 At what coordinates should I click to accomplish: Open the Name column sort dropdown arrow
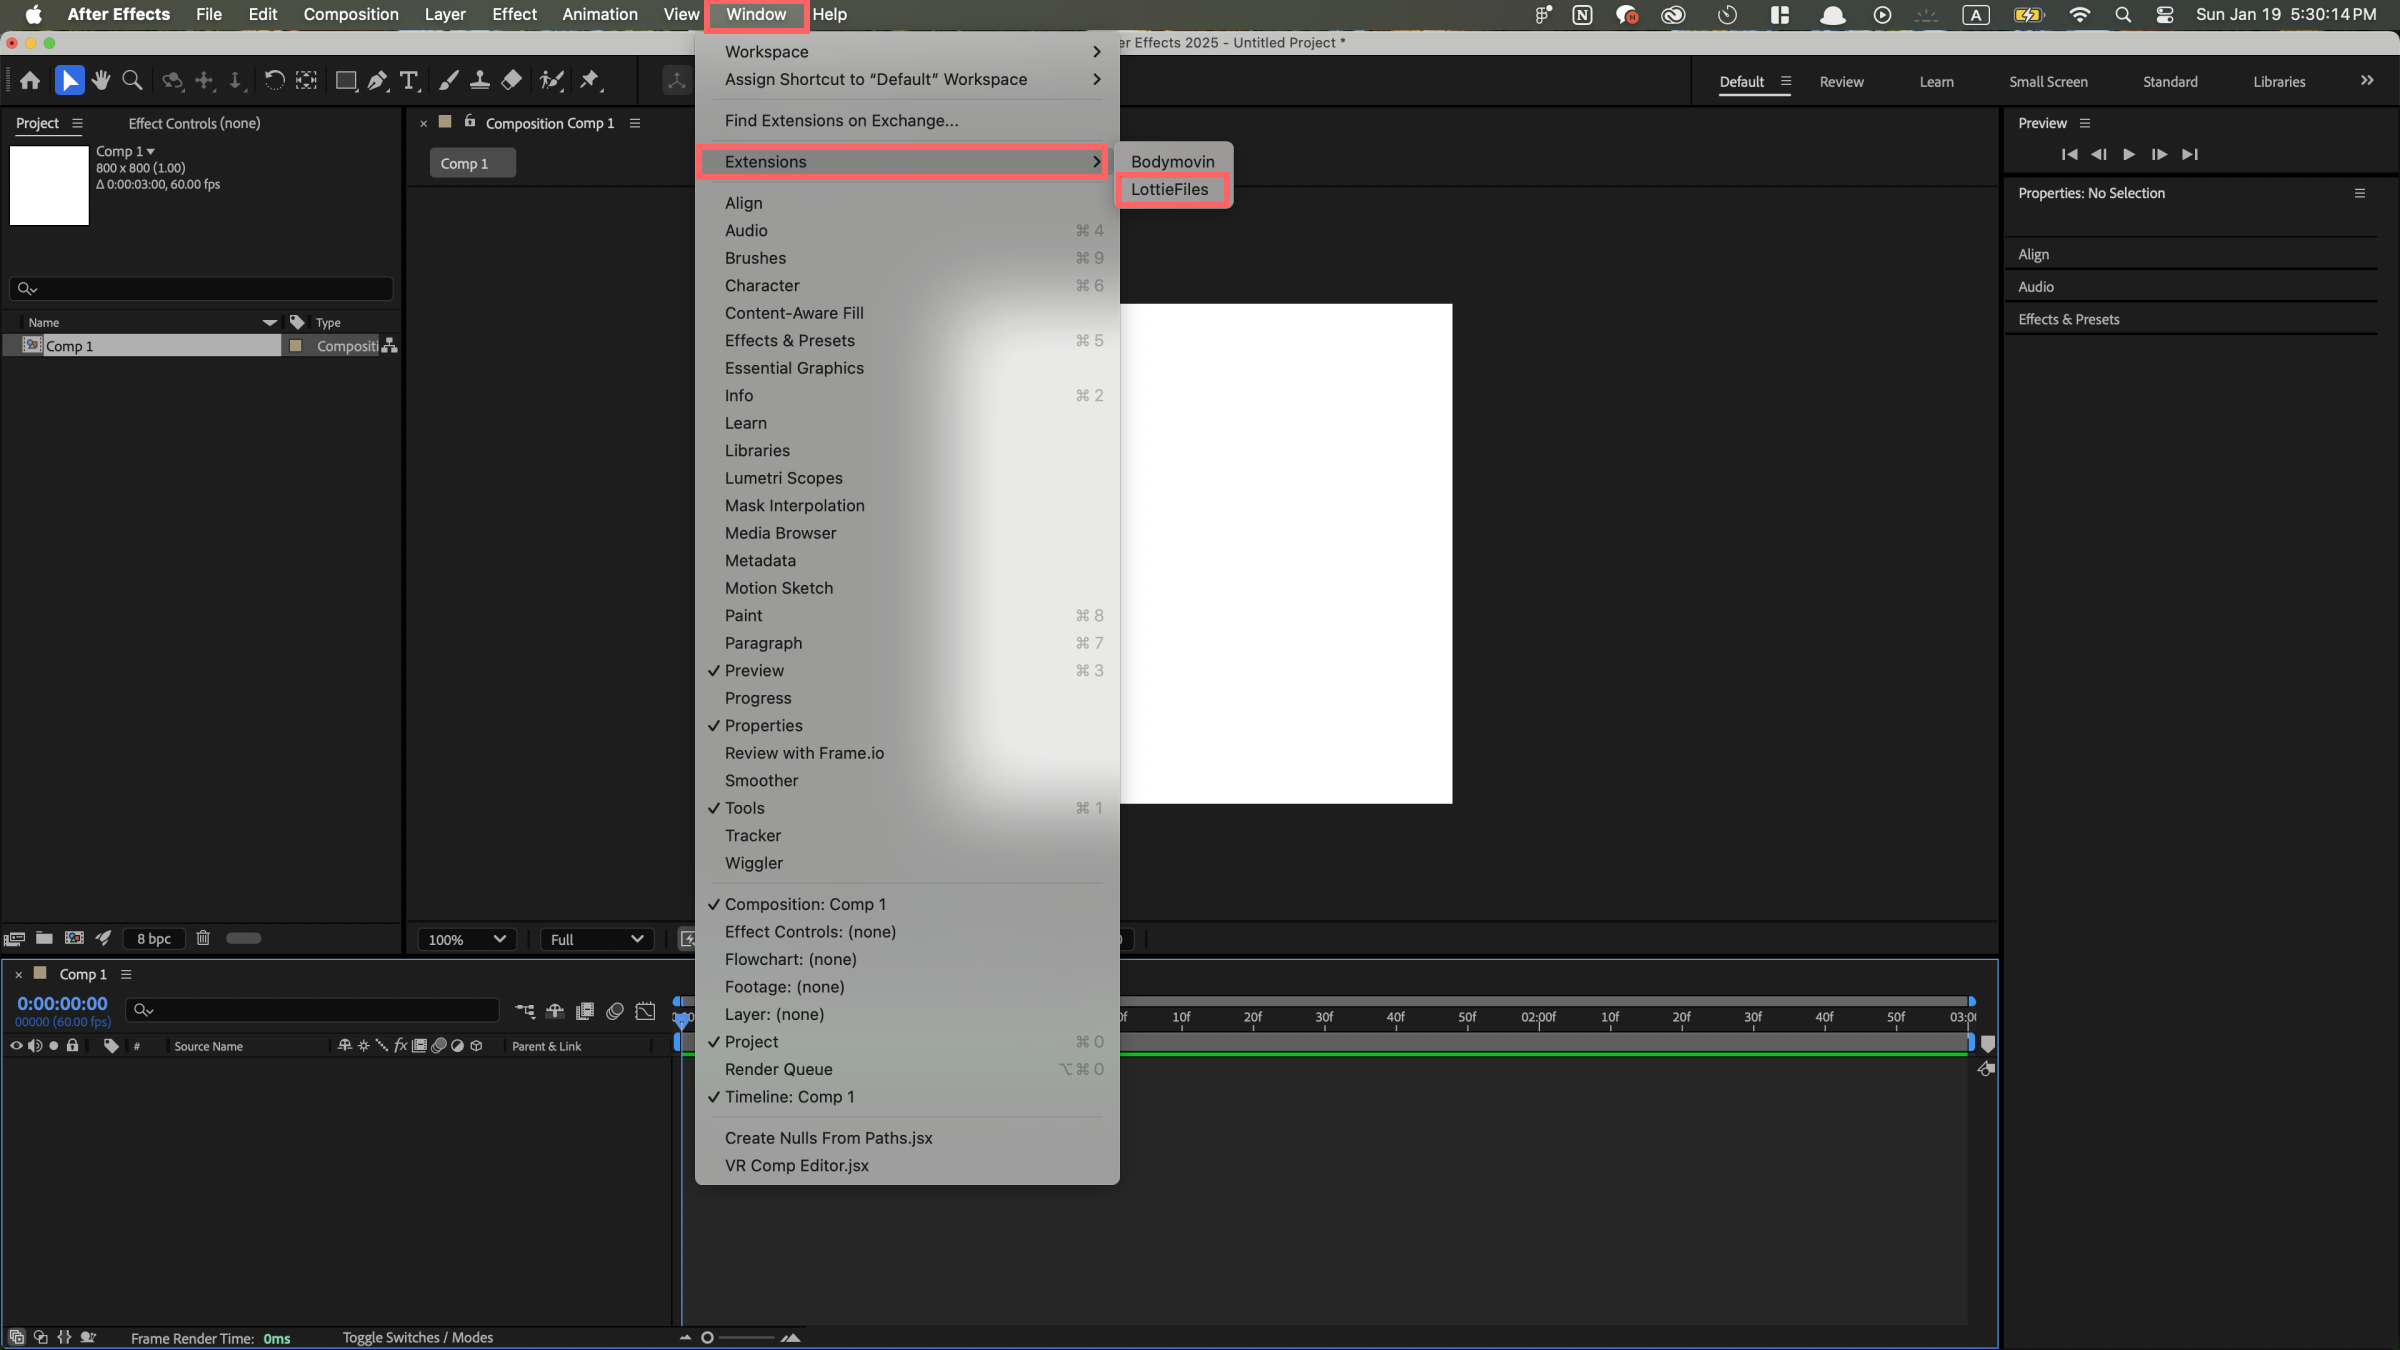pyautogui.click(x=269, y=323)
